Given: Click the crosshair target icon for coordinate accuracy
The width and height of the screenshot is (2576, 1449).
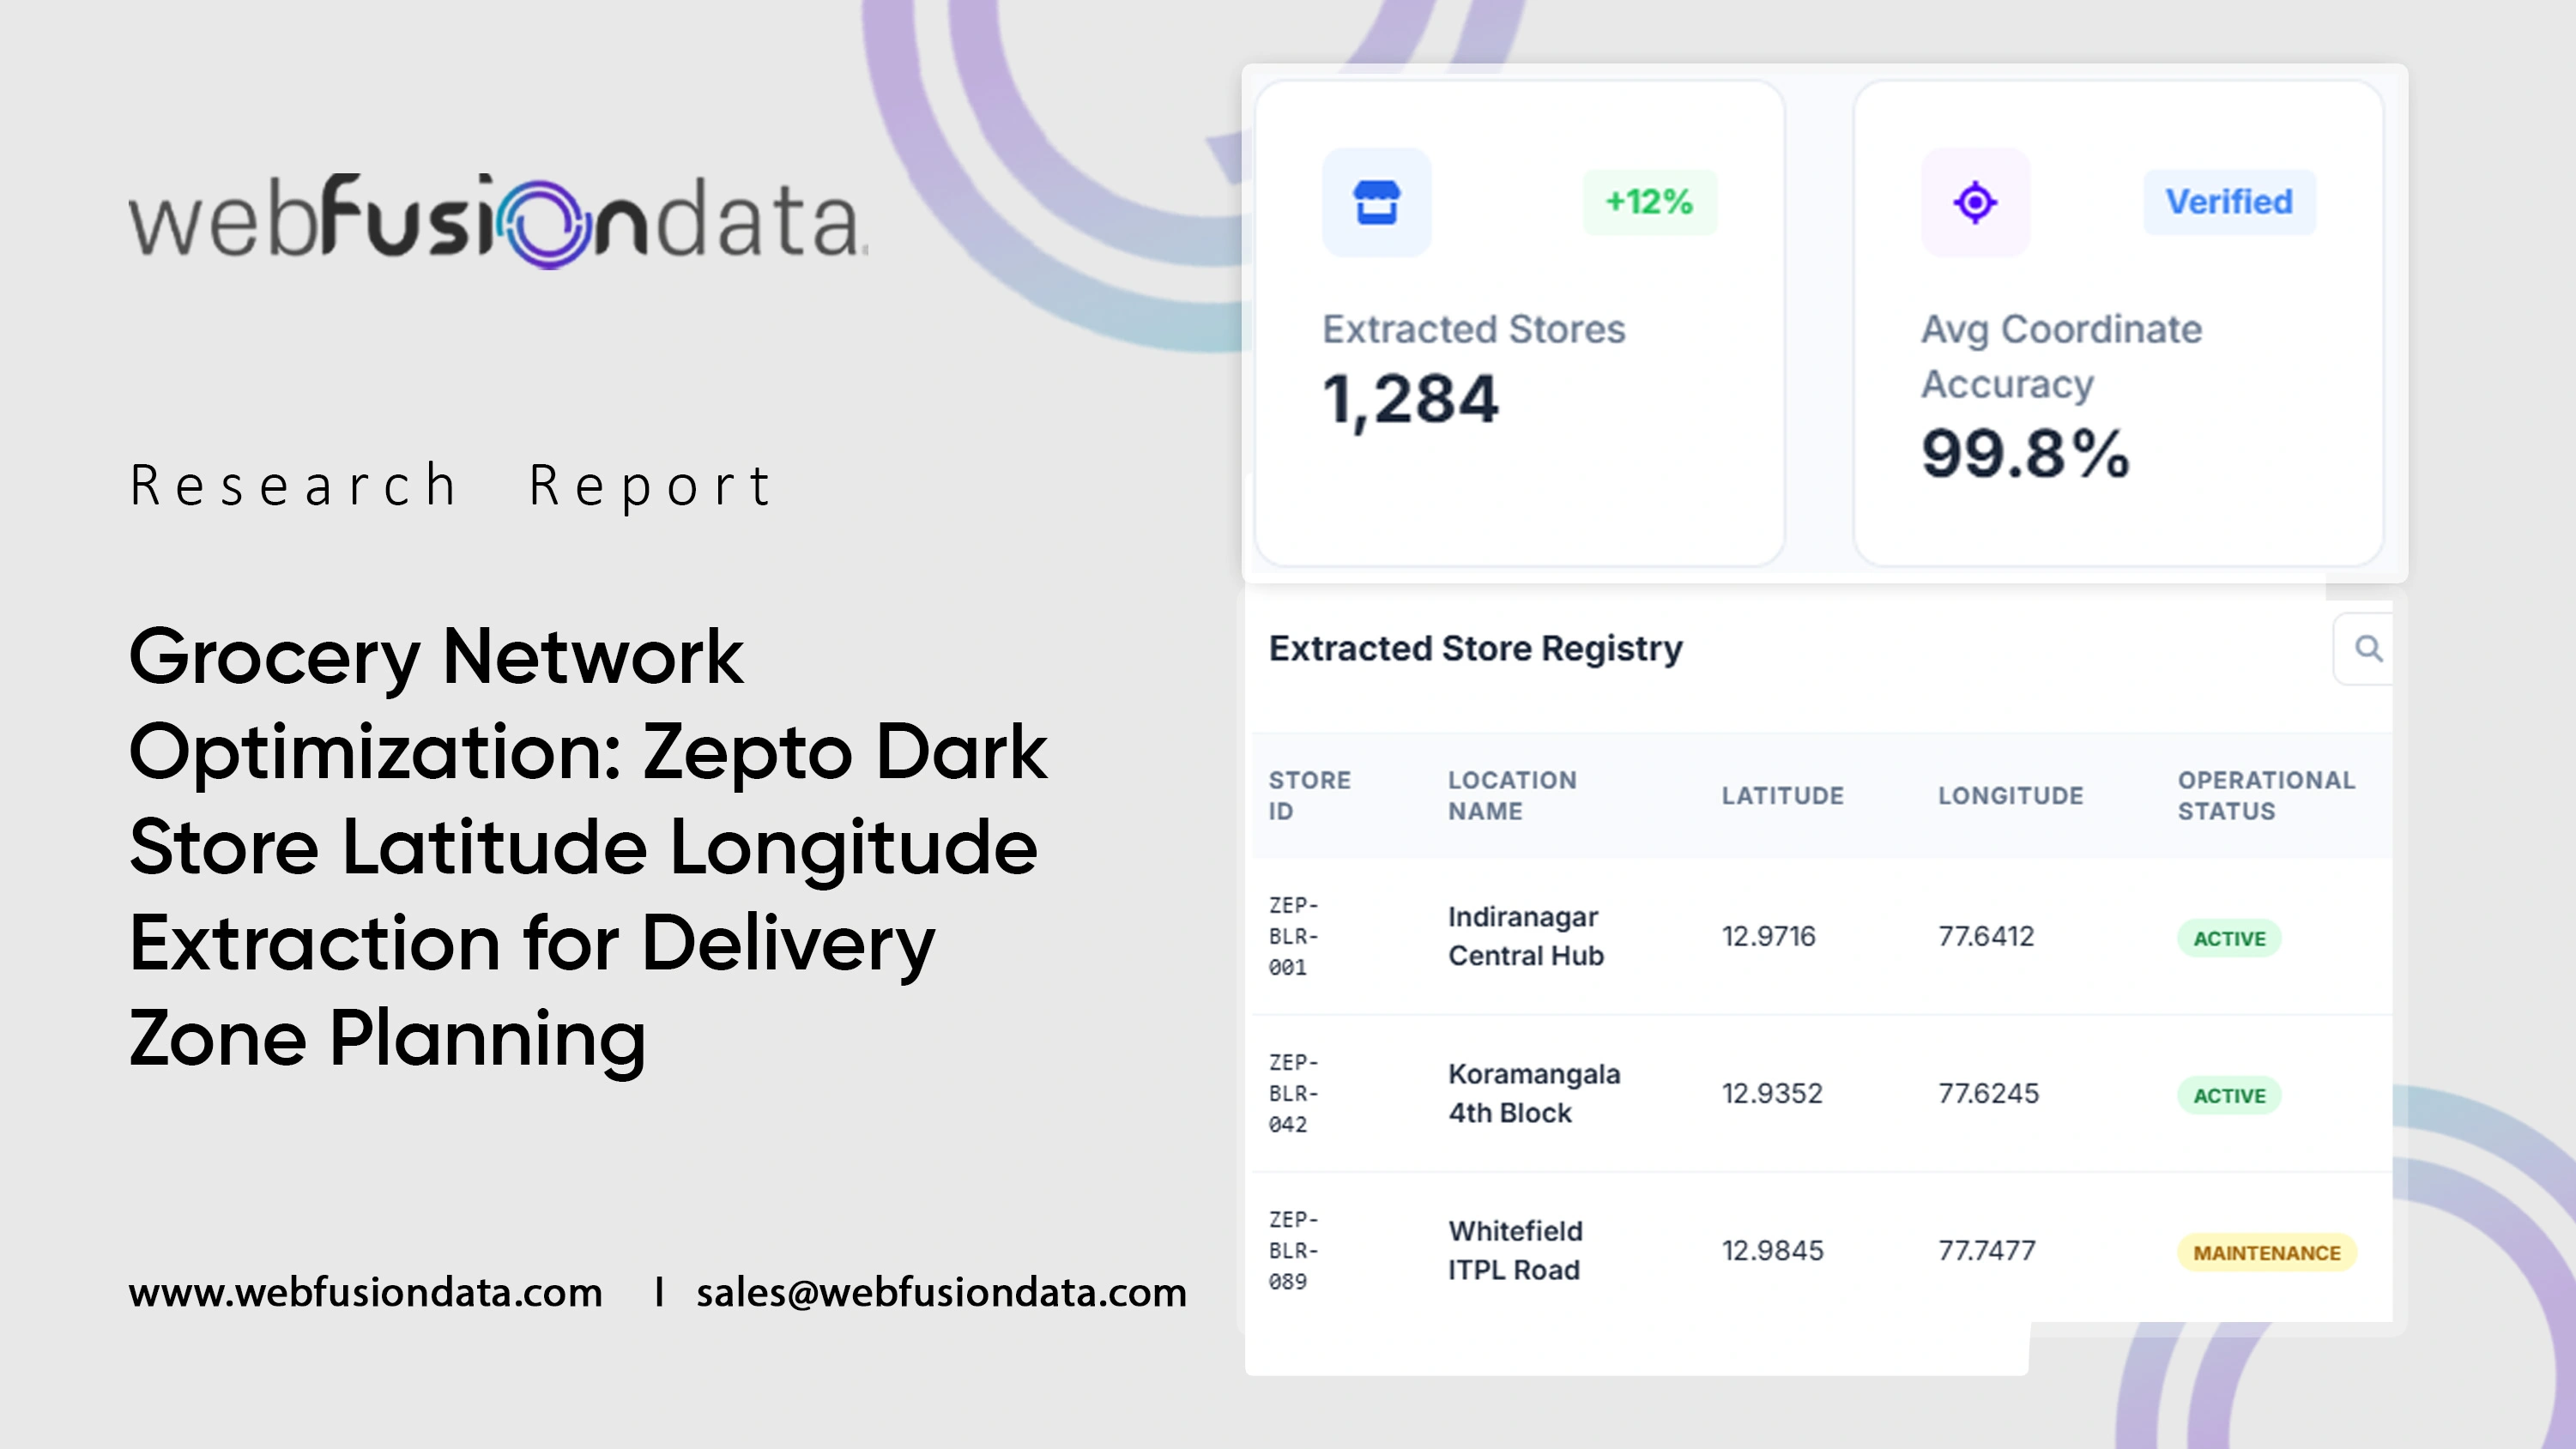Looking at the screenshot, I should point(1975,202).
